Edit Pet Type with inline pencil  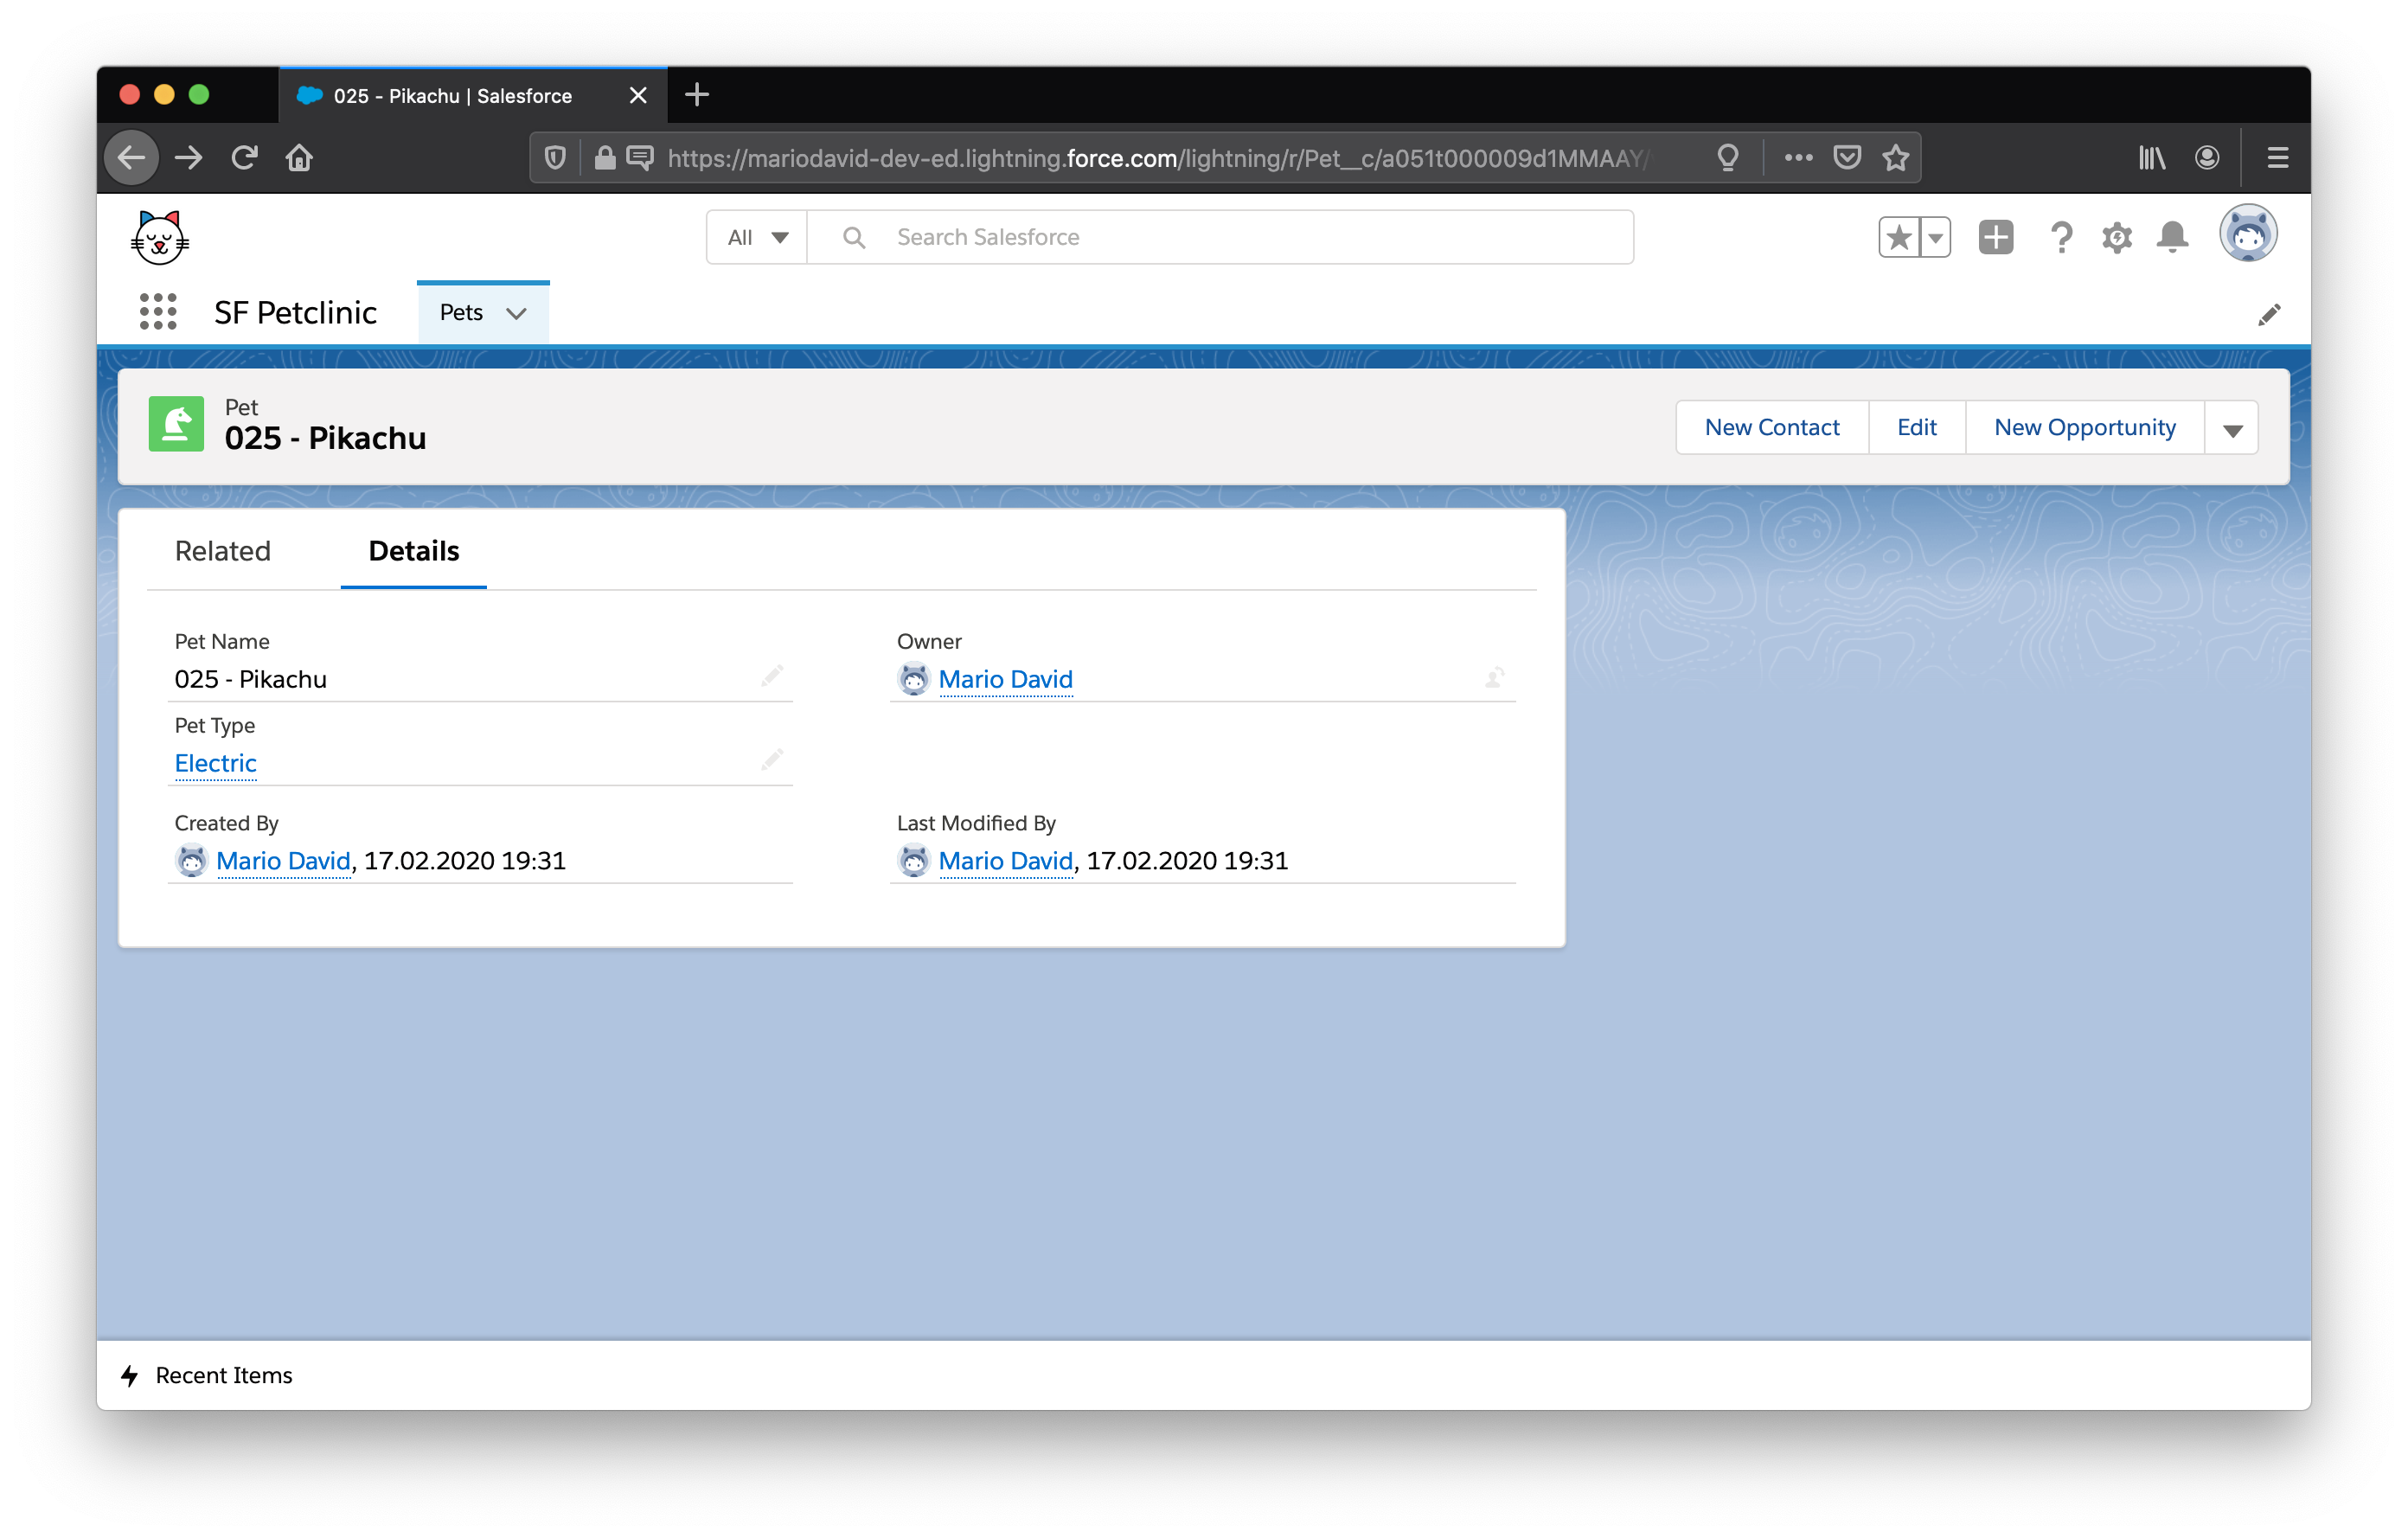pos(771,760)
